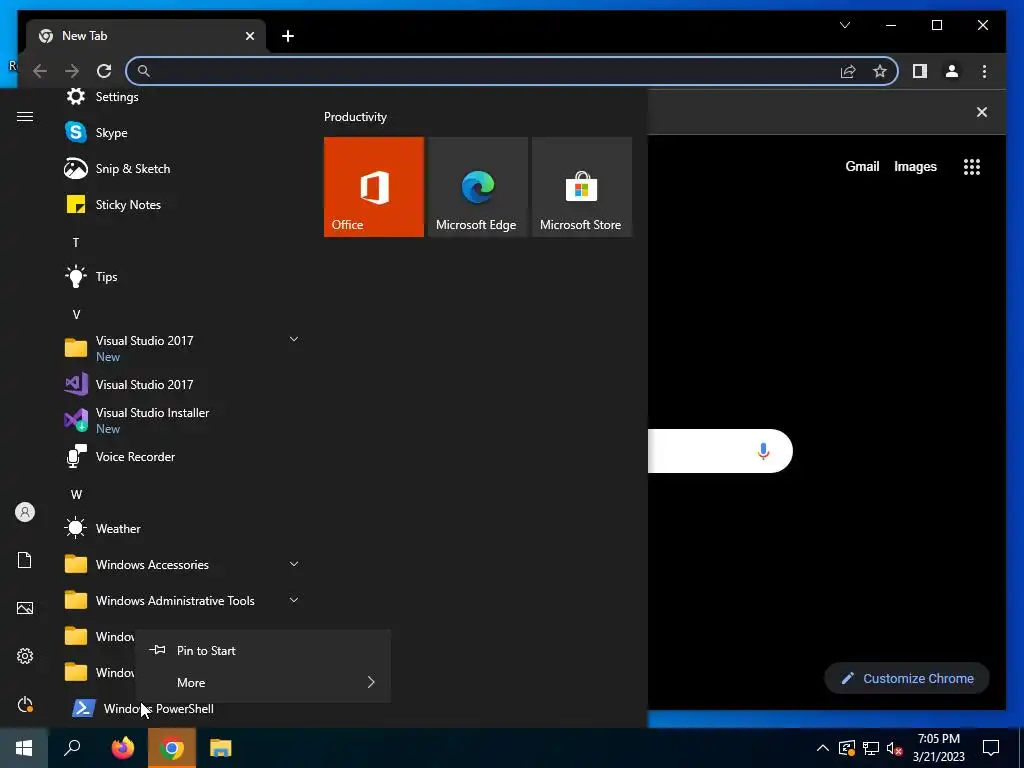This screenshot has width=1024, height=768.
Task: Open Firefox from the taskbar
Action: (x=123, y=748)
